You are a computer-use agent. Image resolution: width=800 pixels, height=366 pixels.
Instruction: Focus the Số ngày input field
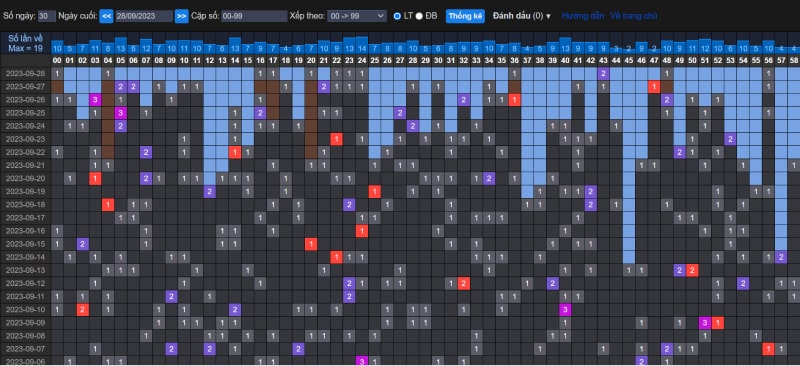pos(47,16)
